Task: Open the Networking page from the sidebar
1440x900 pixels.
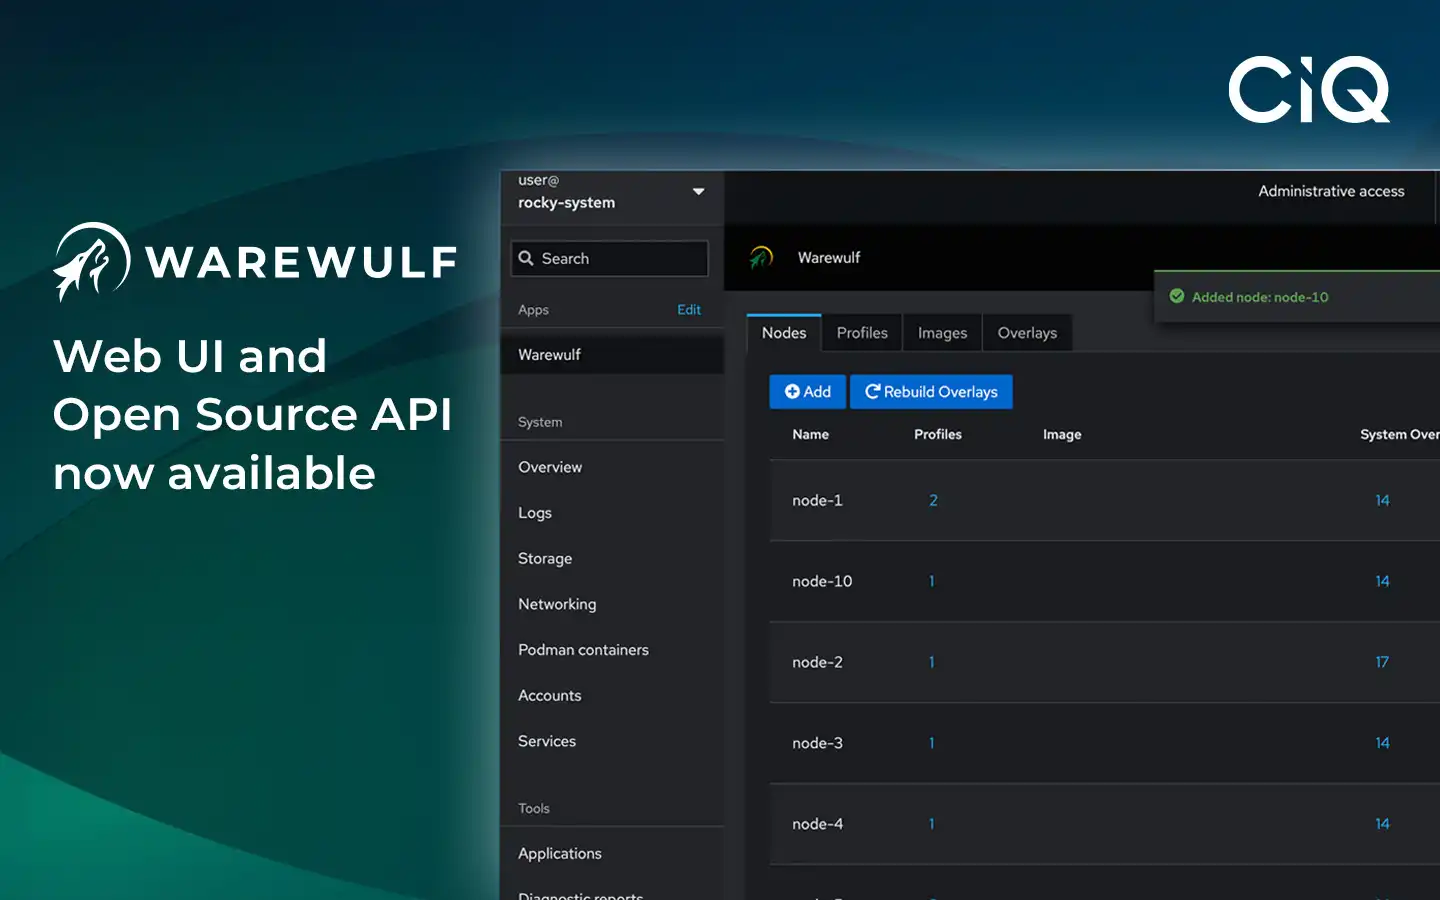Action: 557,604
